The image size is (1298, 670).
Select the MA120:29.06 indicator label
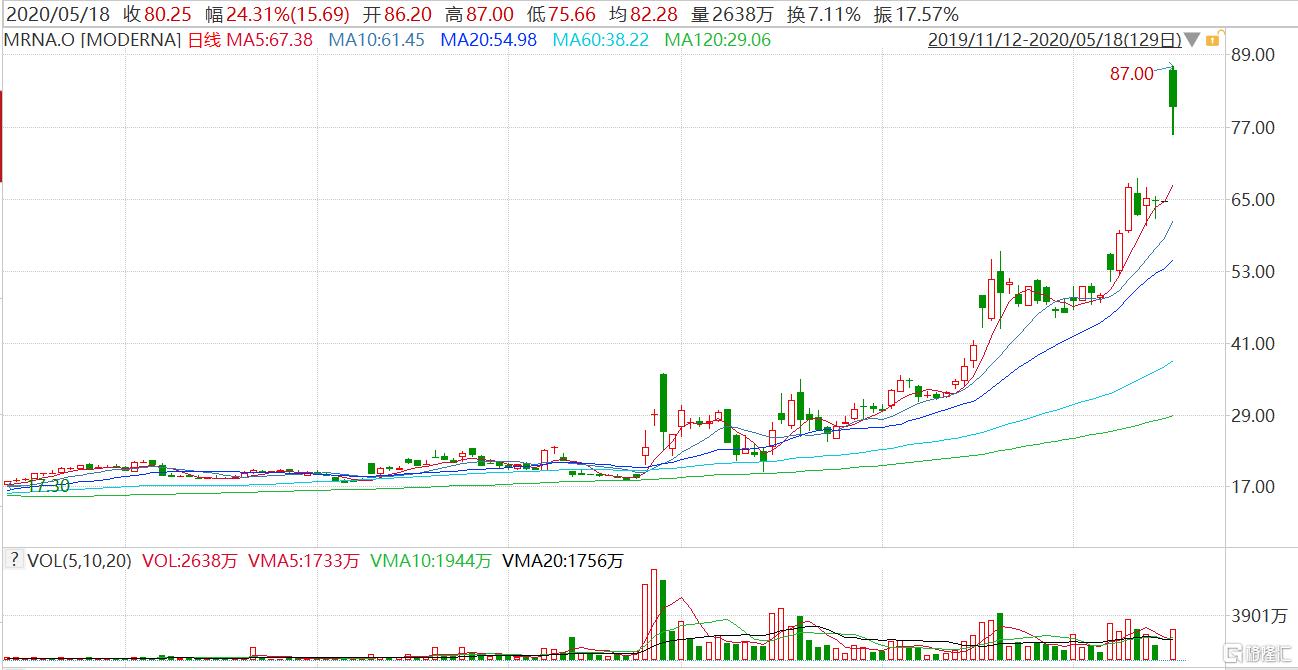tap(717, 40)
